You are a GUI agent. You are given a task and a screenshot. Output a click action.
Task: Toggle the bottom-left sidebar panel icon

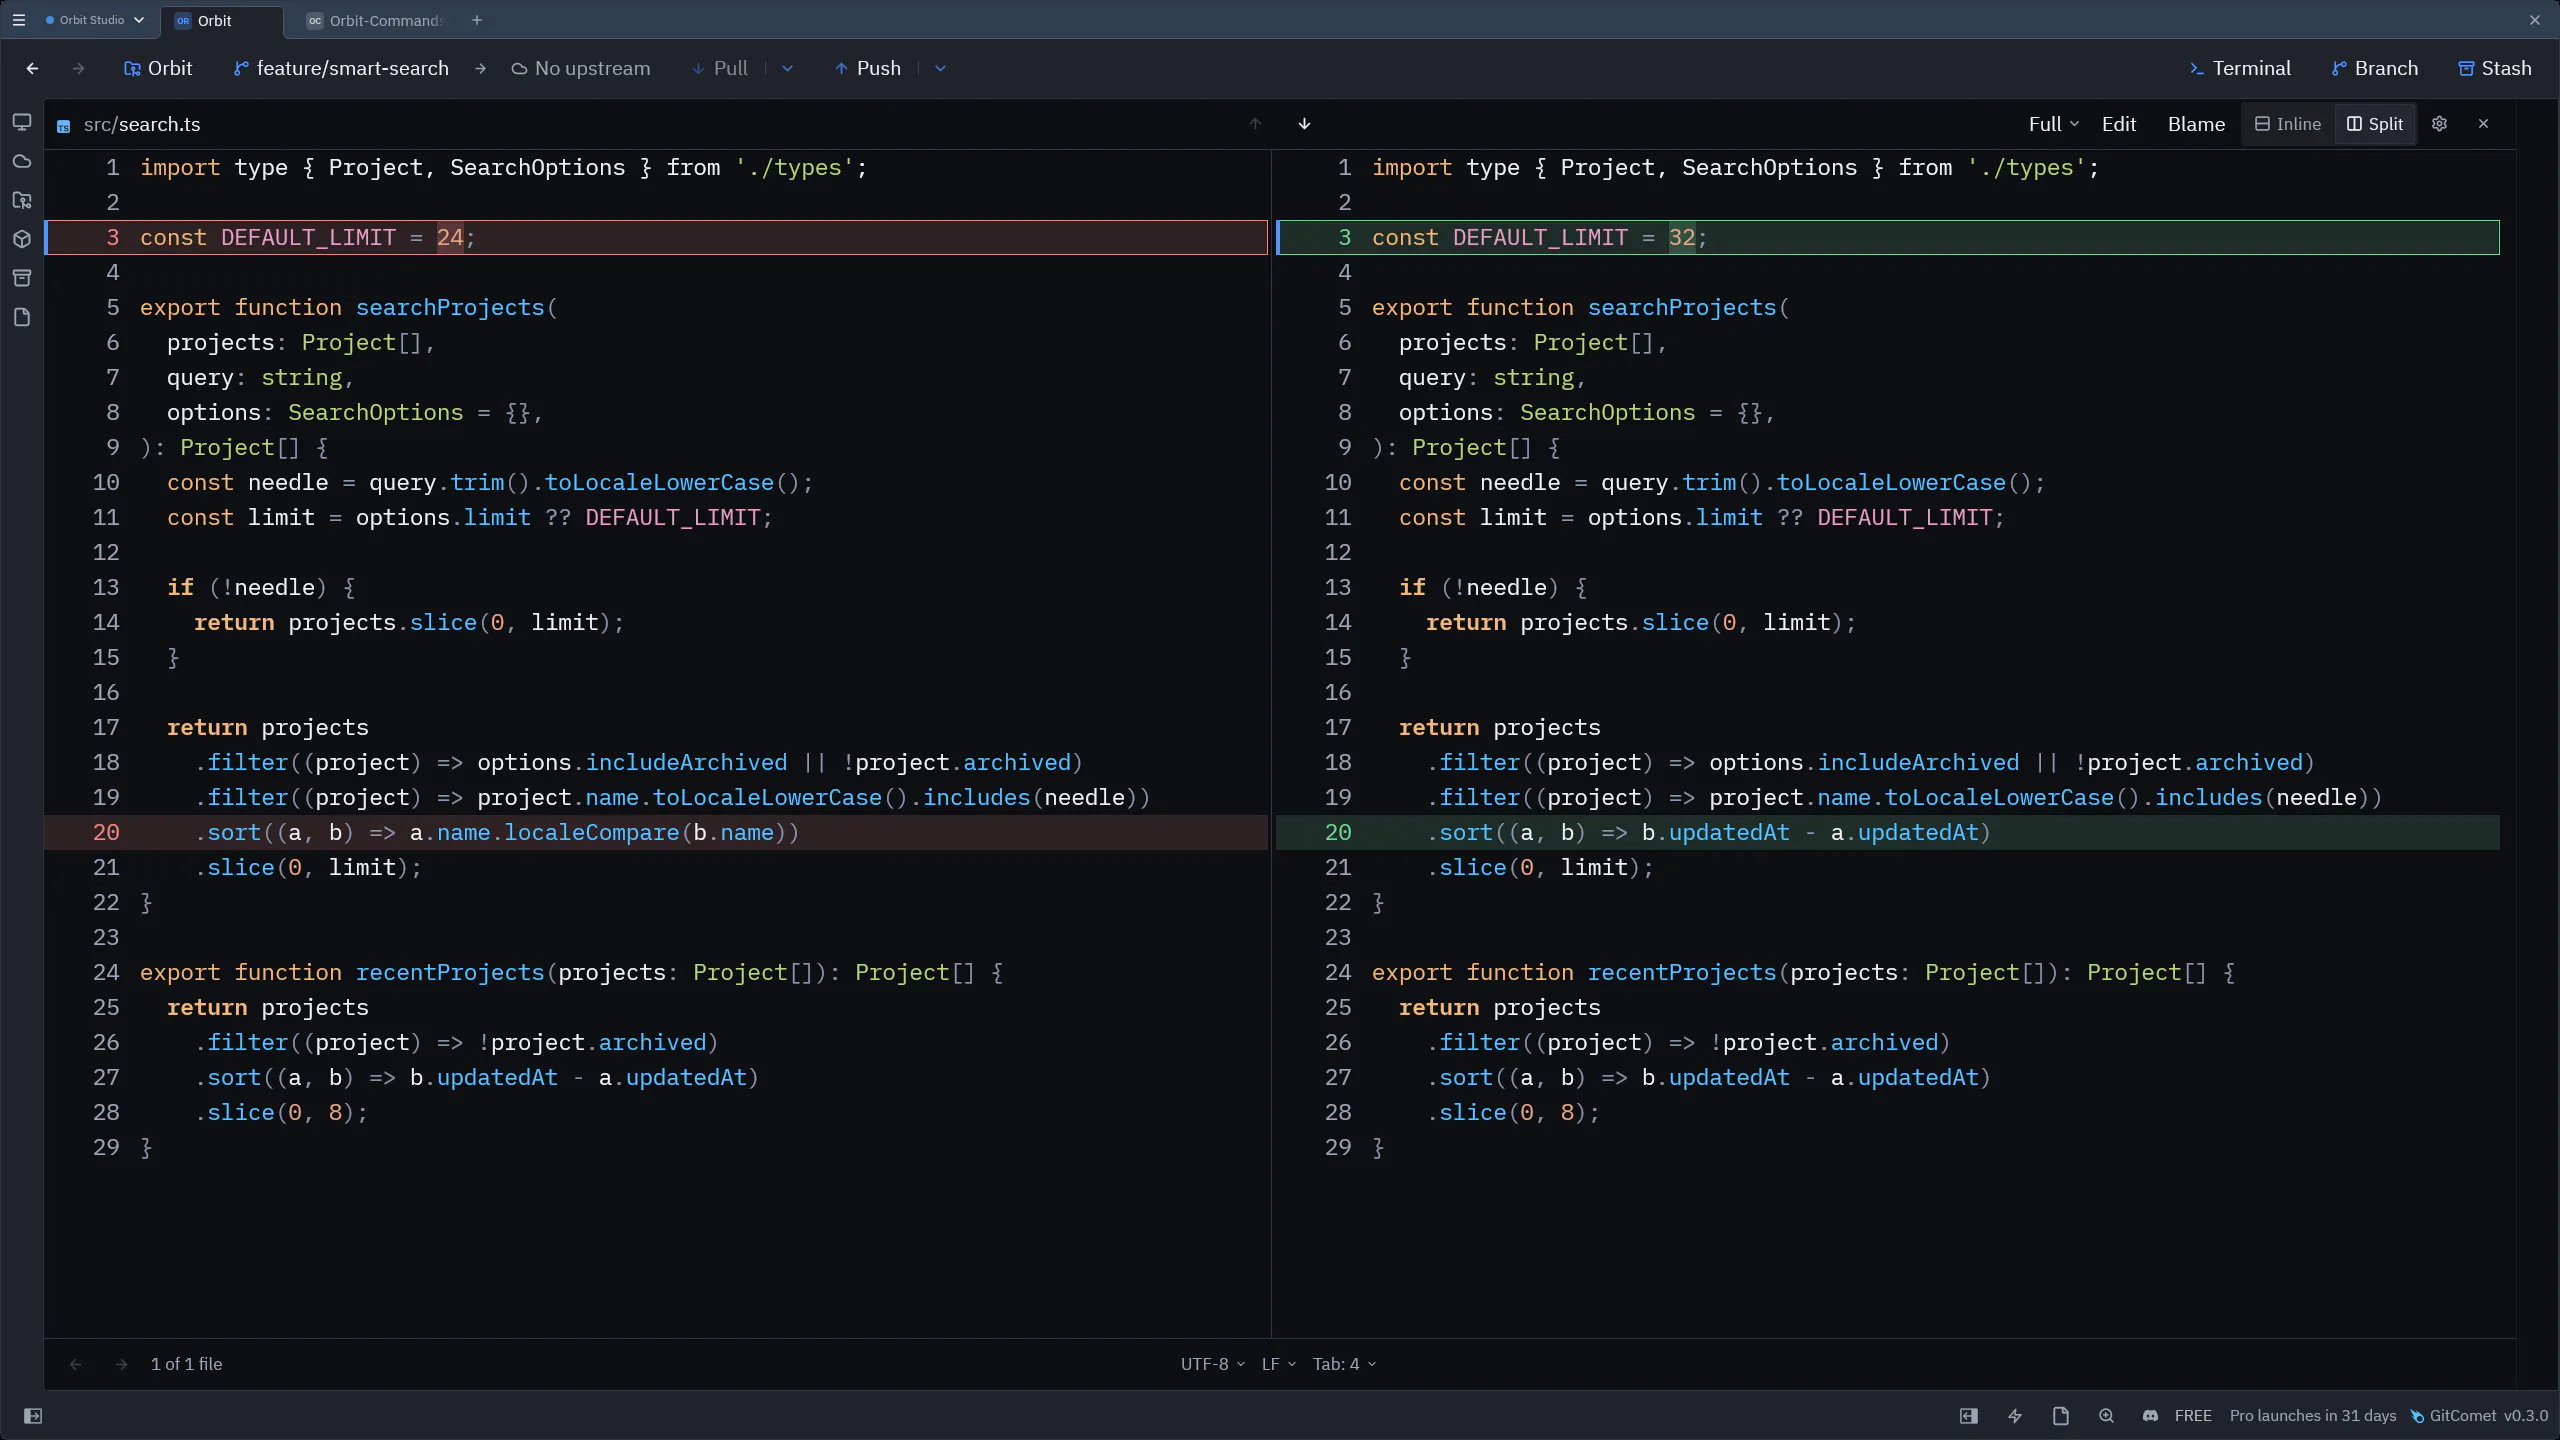[x=33, y=1416]
